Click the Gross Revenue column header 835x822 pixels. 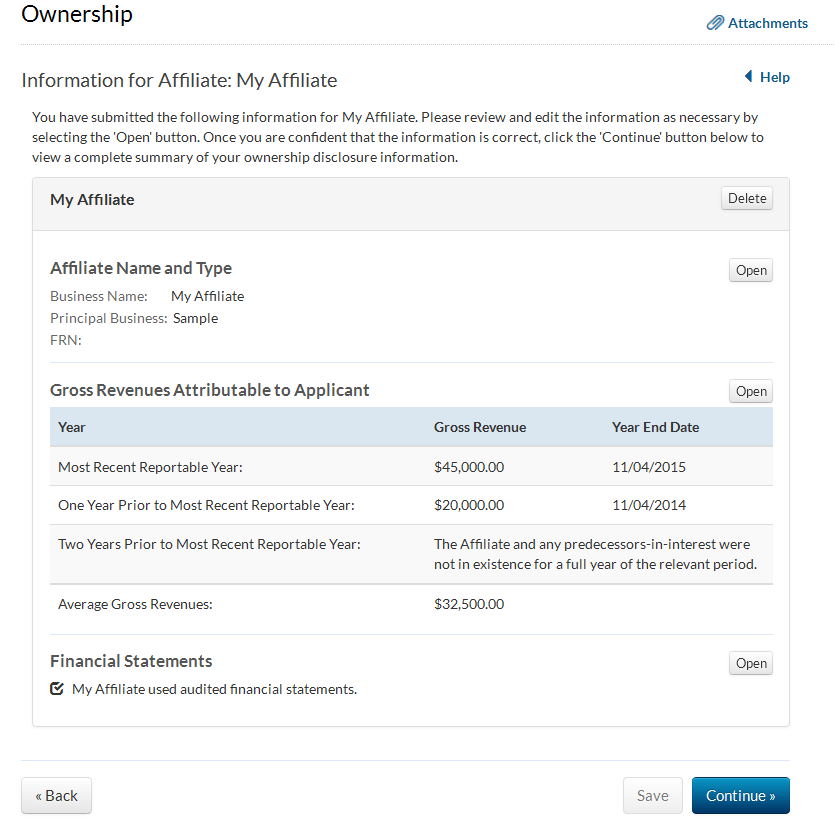click(480, 427)
